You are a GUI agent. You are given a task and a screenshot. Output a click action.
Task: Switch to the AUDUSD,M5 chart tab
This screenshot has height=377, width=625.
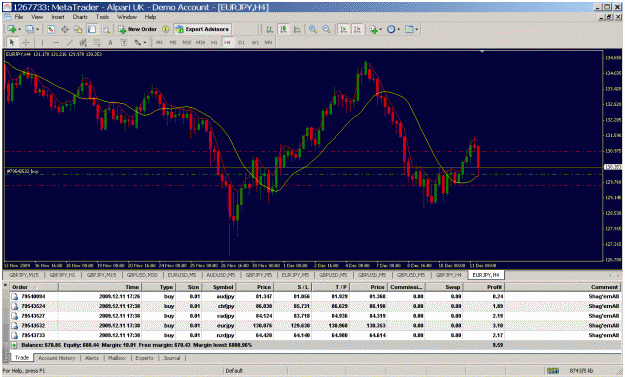(x=221, y=275)
